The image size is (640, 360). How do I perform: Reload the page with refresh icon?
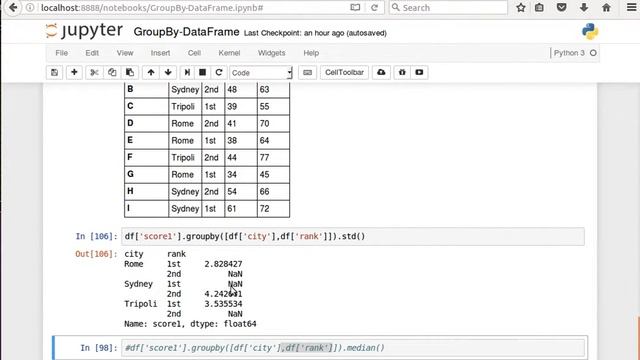[374, 7]
